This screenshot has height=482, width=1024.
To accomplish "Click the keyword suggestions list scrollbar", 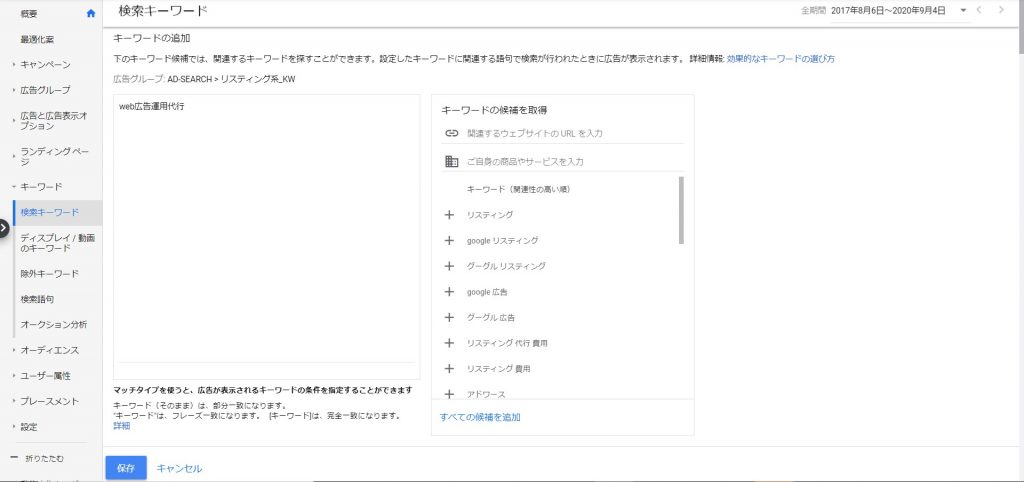I will coord(682,210).
